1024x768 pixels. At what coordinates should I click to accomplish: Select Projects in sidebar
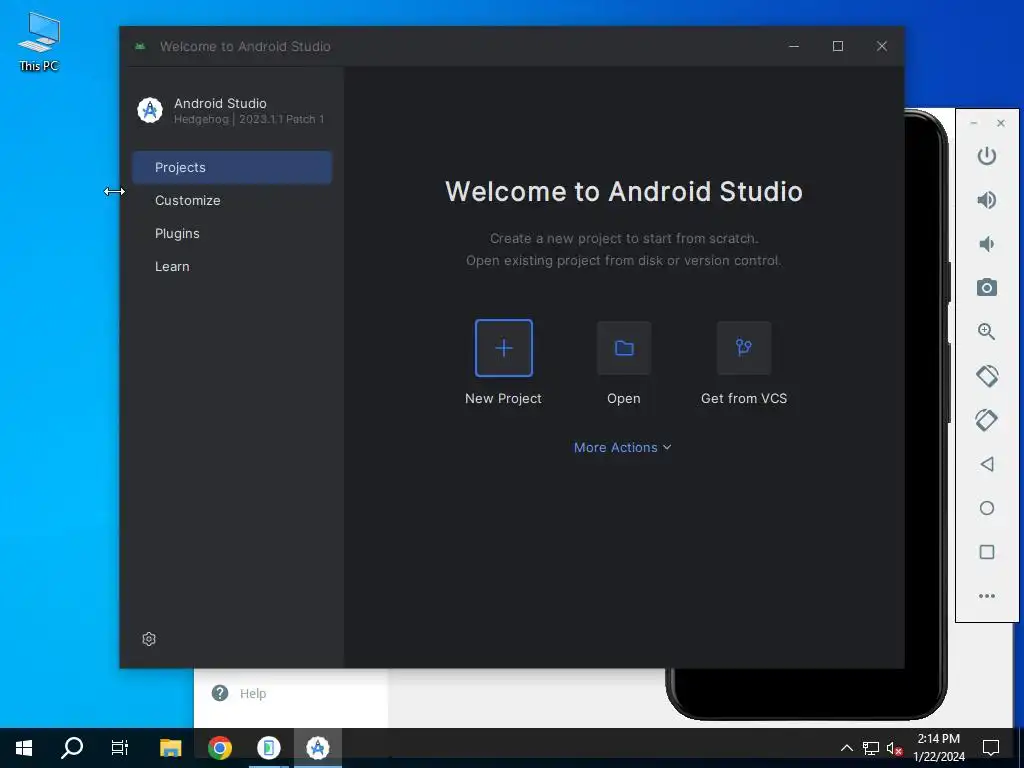[232, 167]
